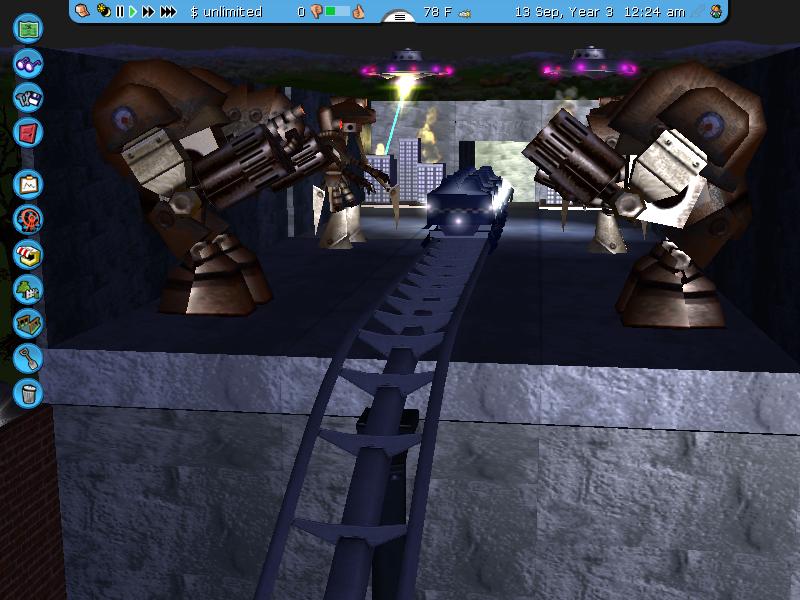Open the red scenario objectives book
Image resolution: width=800 pixels, height=600 pixels.
[28, 133]
